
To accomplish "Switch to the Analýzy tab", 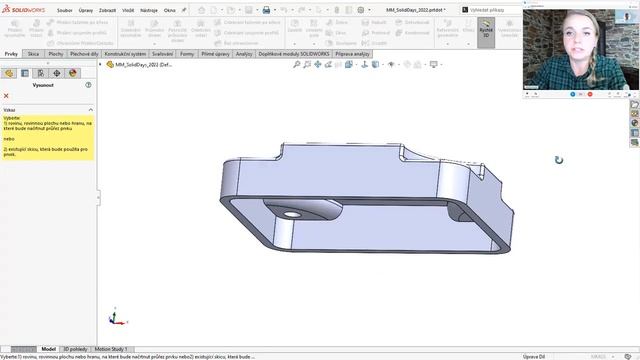I will tap(244, 54).
